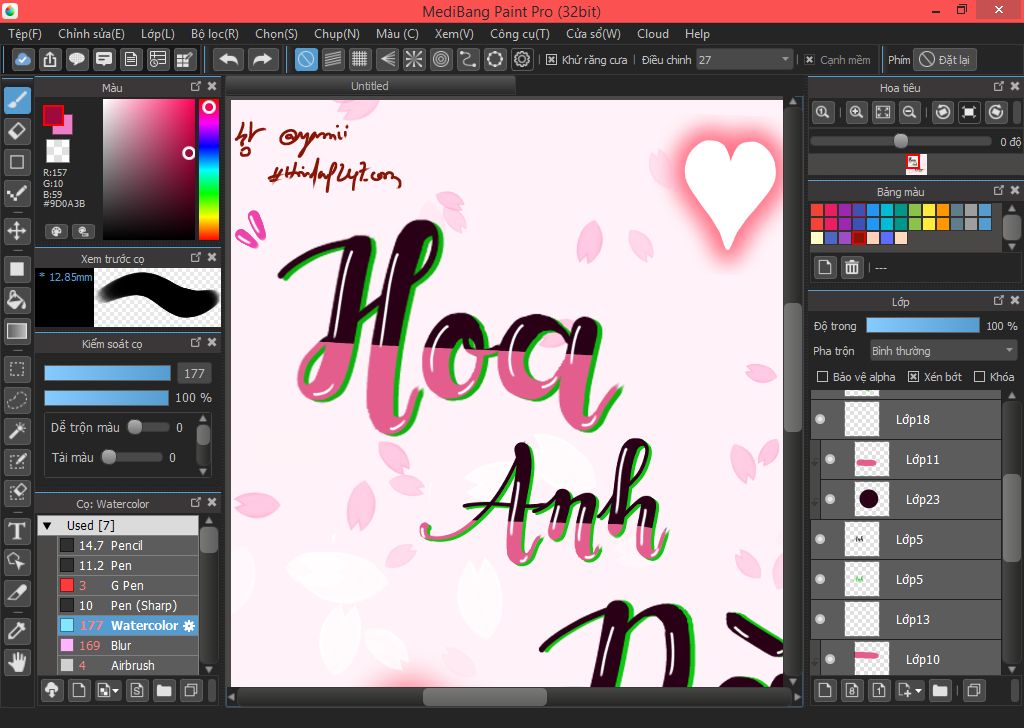This screenshot has height=728, width=1024.
Task: Enable Khóa layer lock checkbox
Action: 979,377
